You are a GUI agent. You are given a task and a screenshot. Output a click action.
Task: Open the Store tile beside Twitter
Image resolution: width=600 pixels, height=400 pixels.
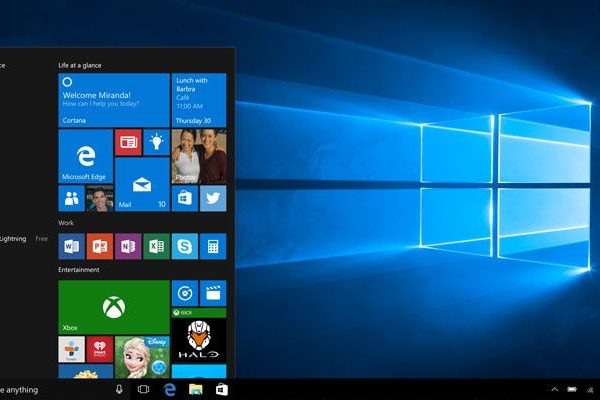pos(184,198)
